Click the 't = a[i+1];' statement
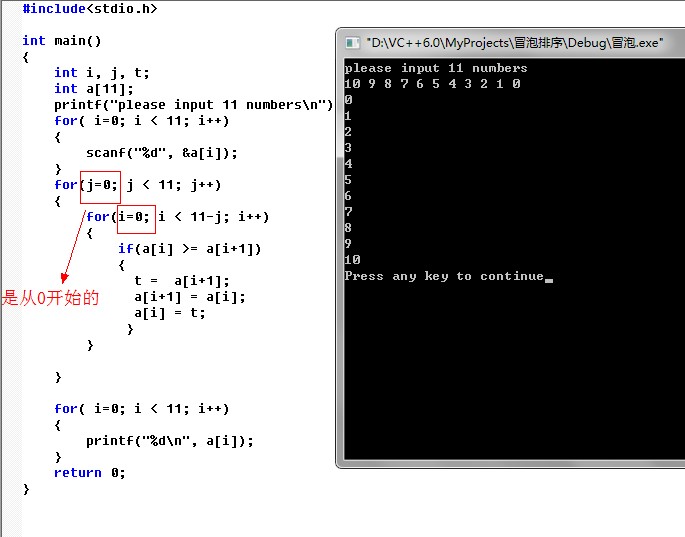 click(182, 281)
